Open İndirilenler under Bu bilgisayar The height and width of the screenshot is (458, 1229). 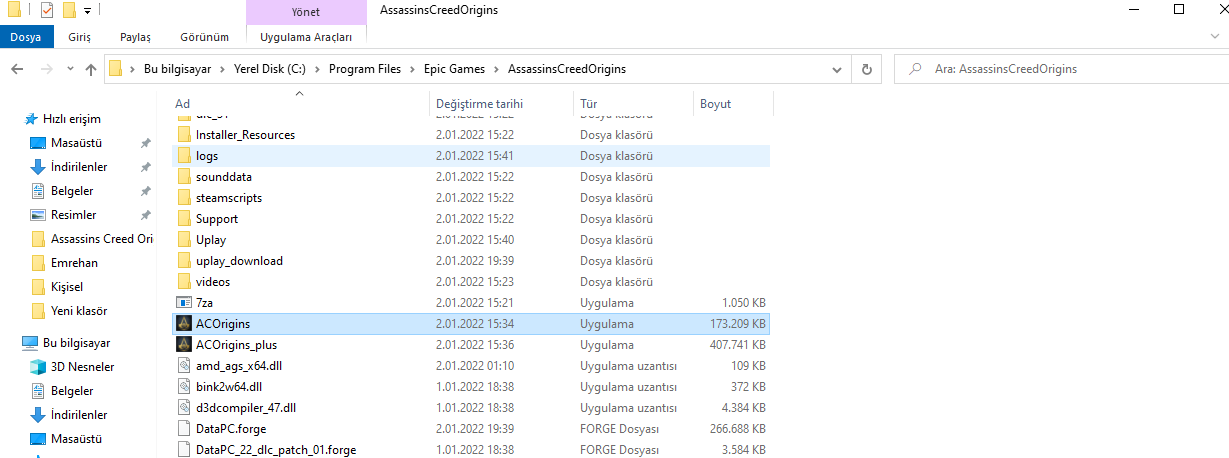click(79, 415)
